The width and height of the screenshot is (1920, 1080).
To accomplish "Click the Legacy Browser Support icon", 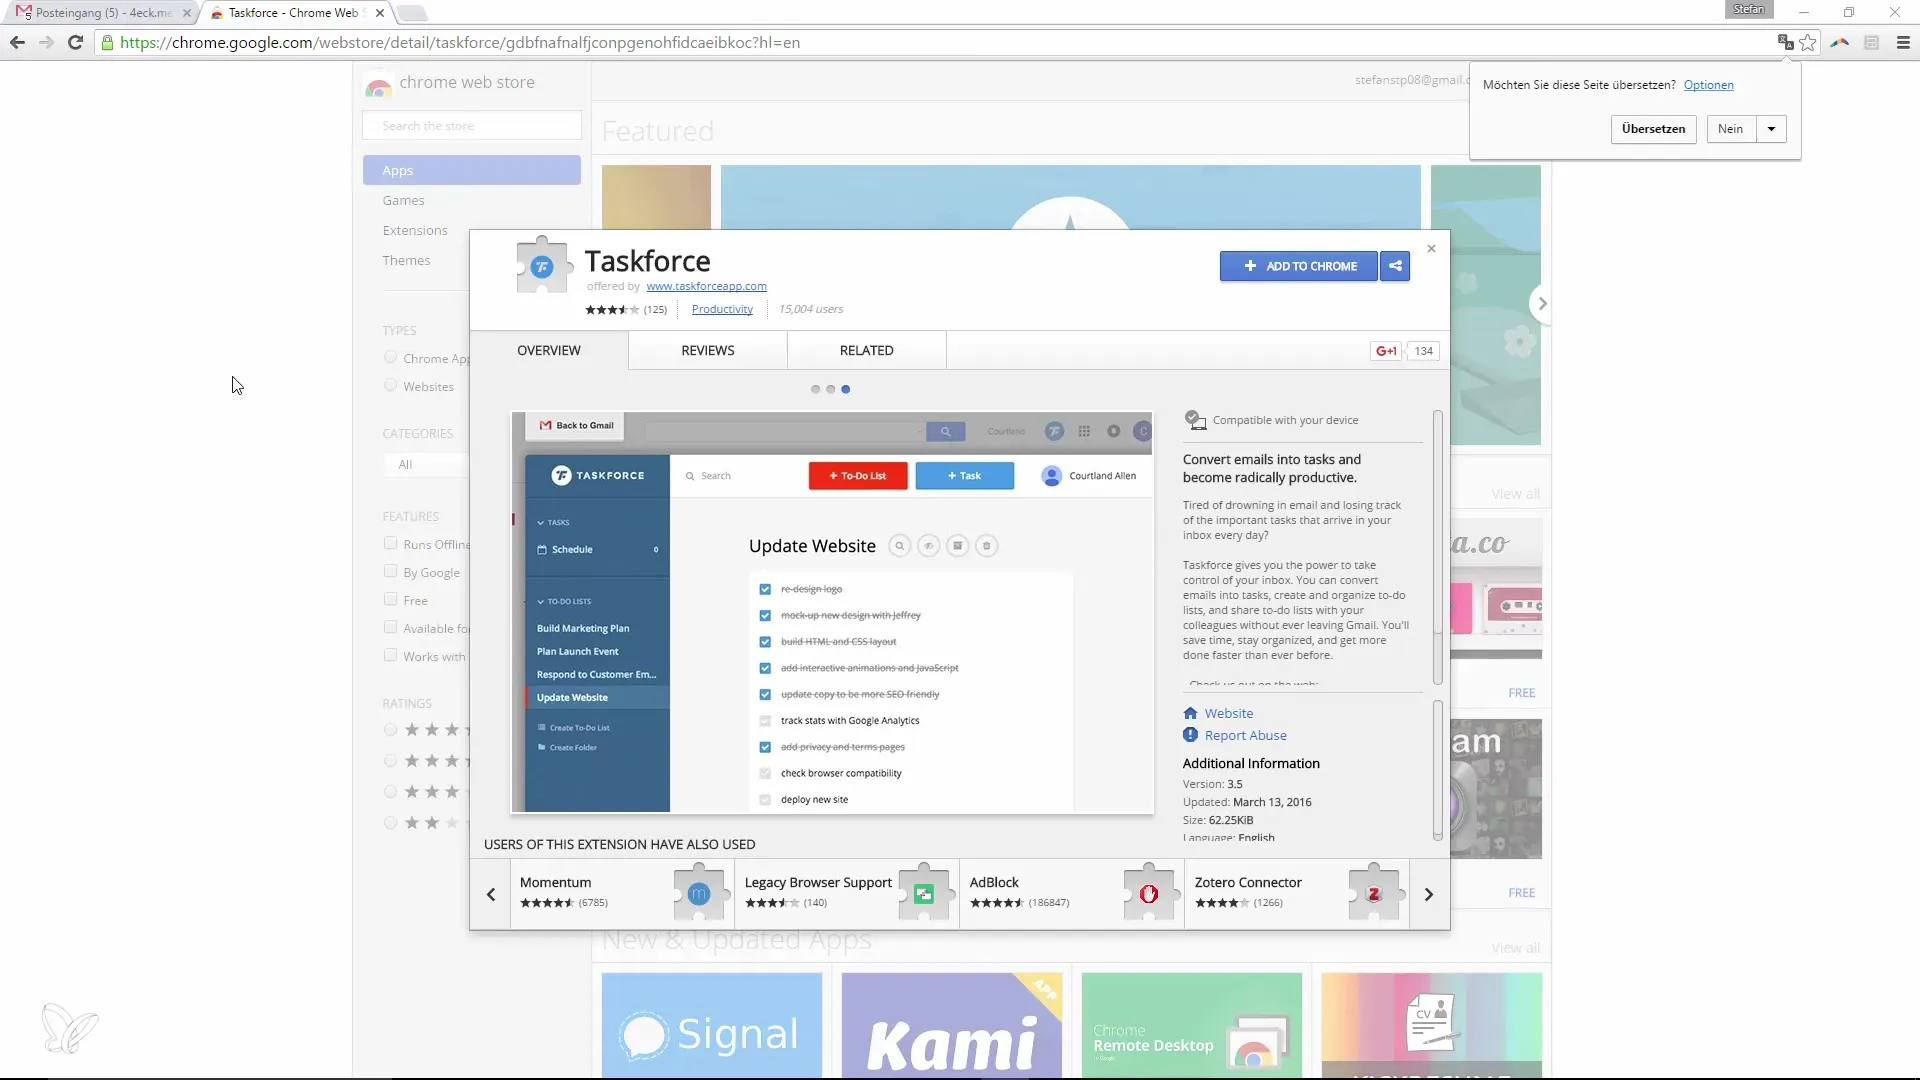I will 924,893.
